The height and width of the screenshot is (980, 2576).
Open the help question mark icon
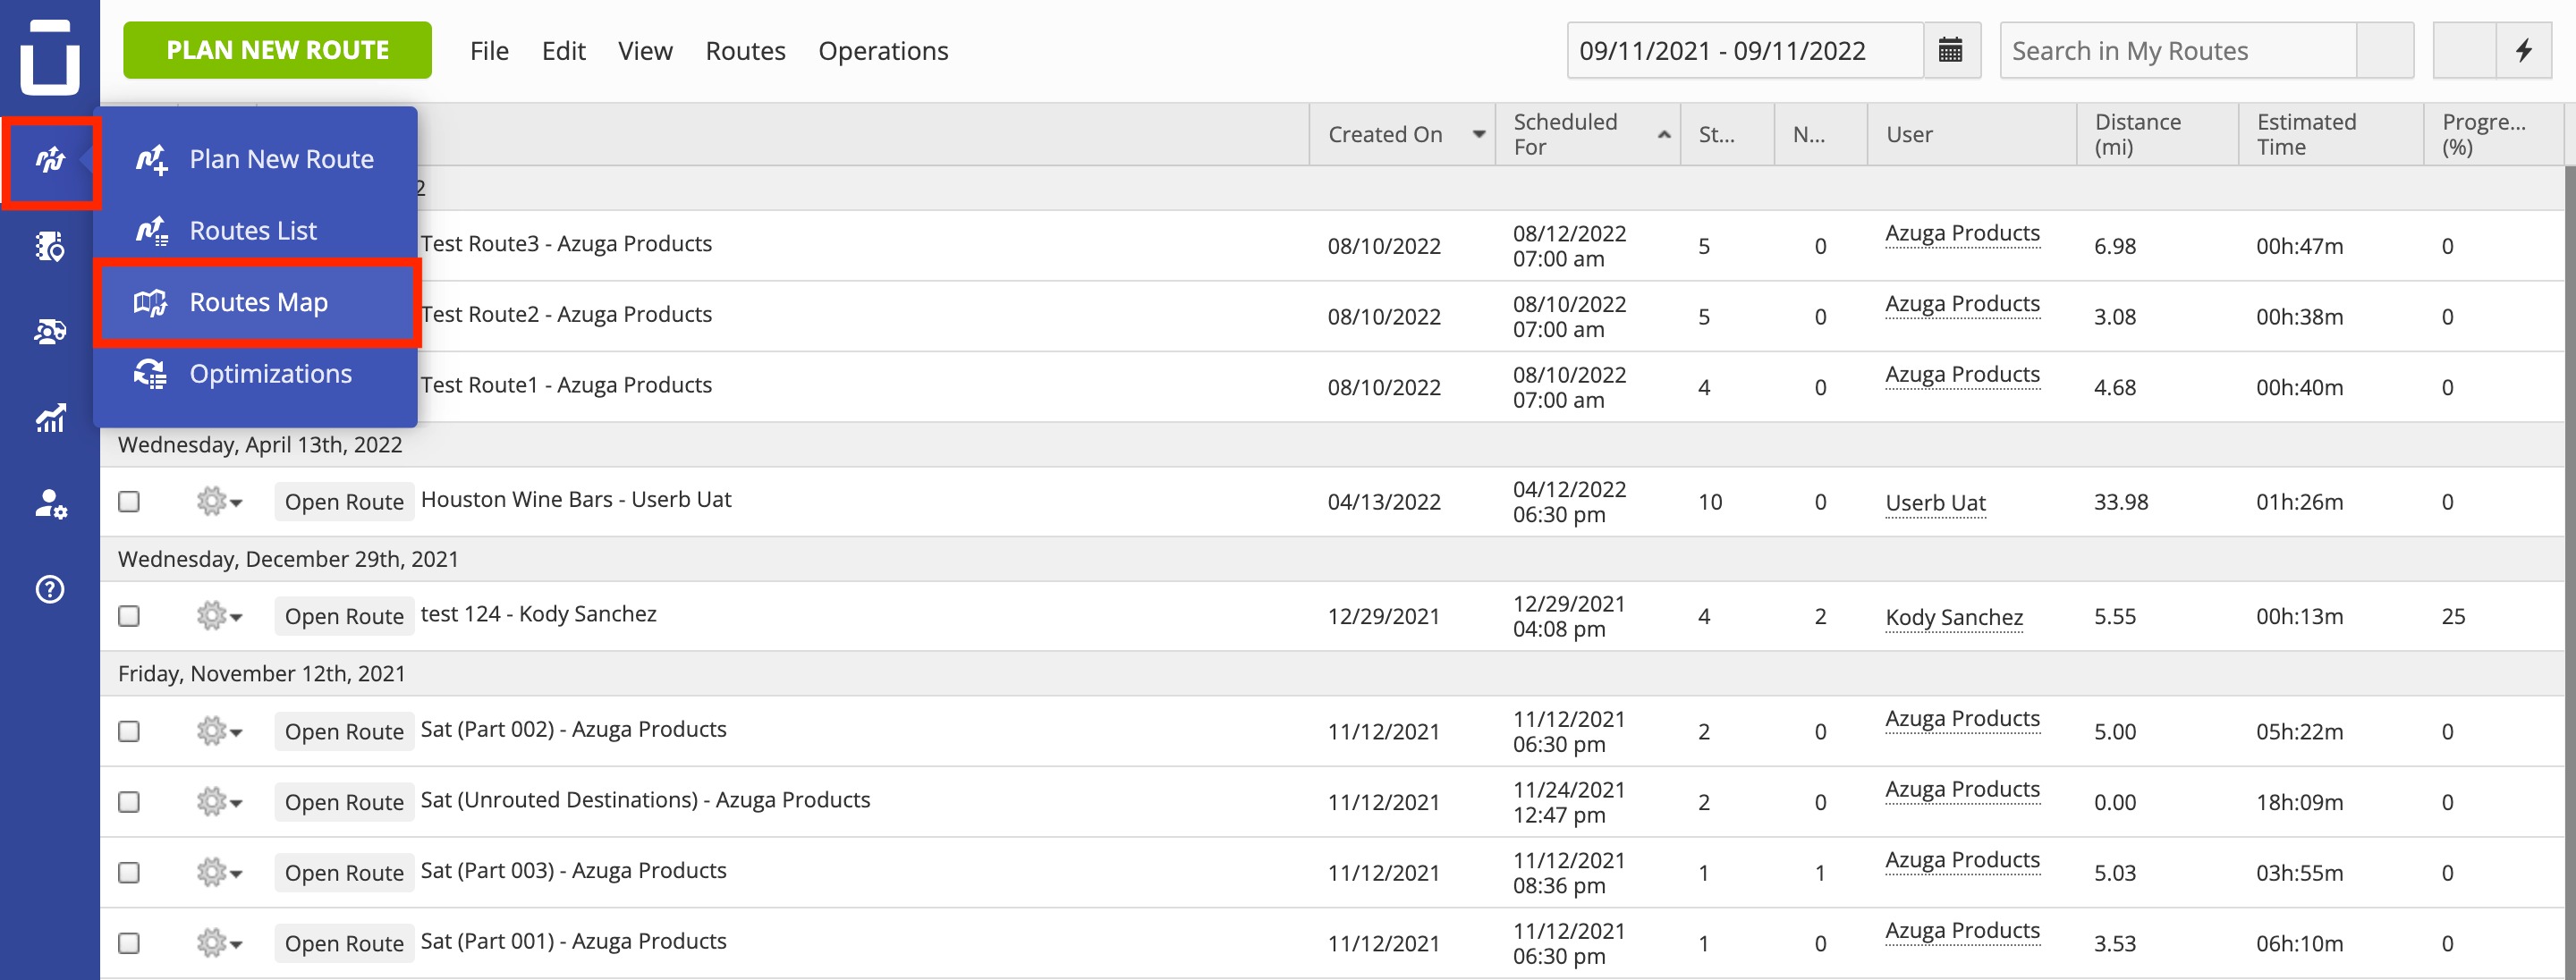coord(50,589)
